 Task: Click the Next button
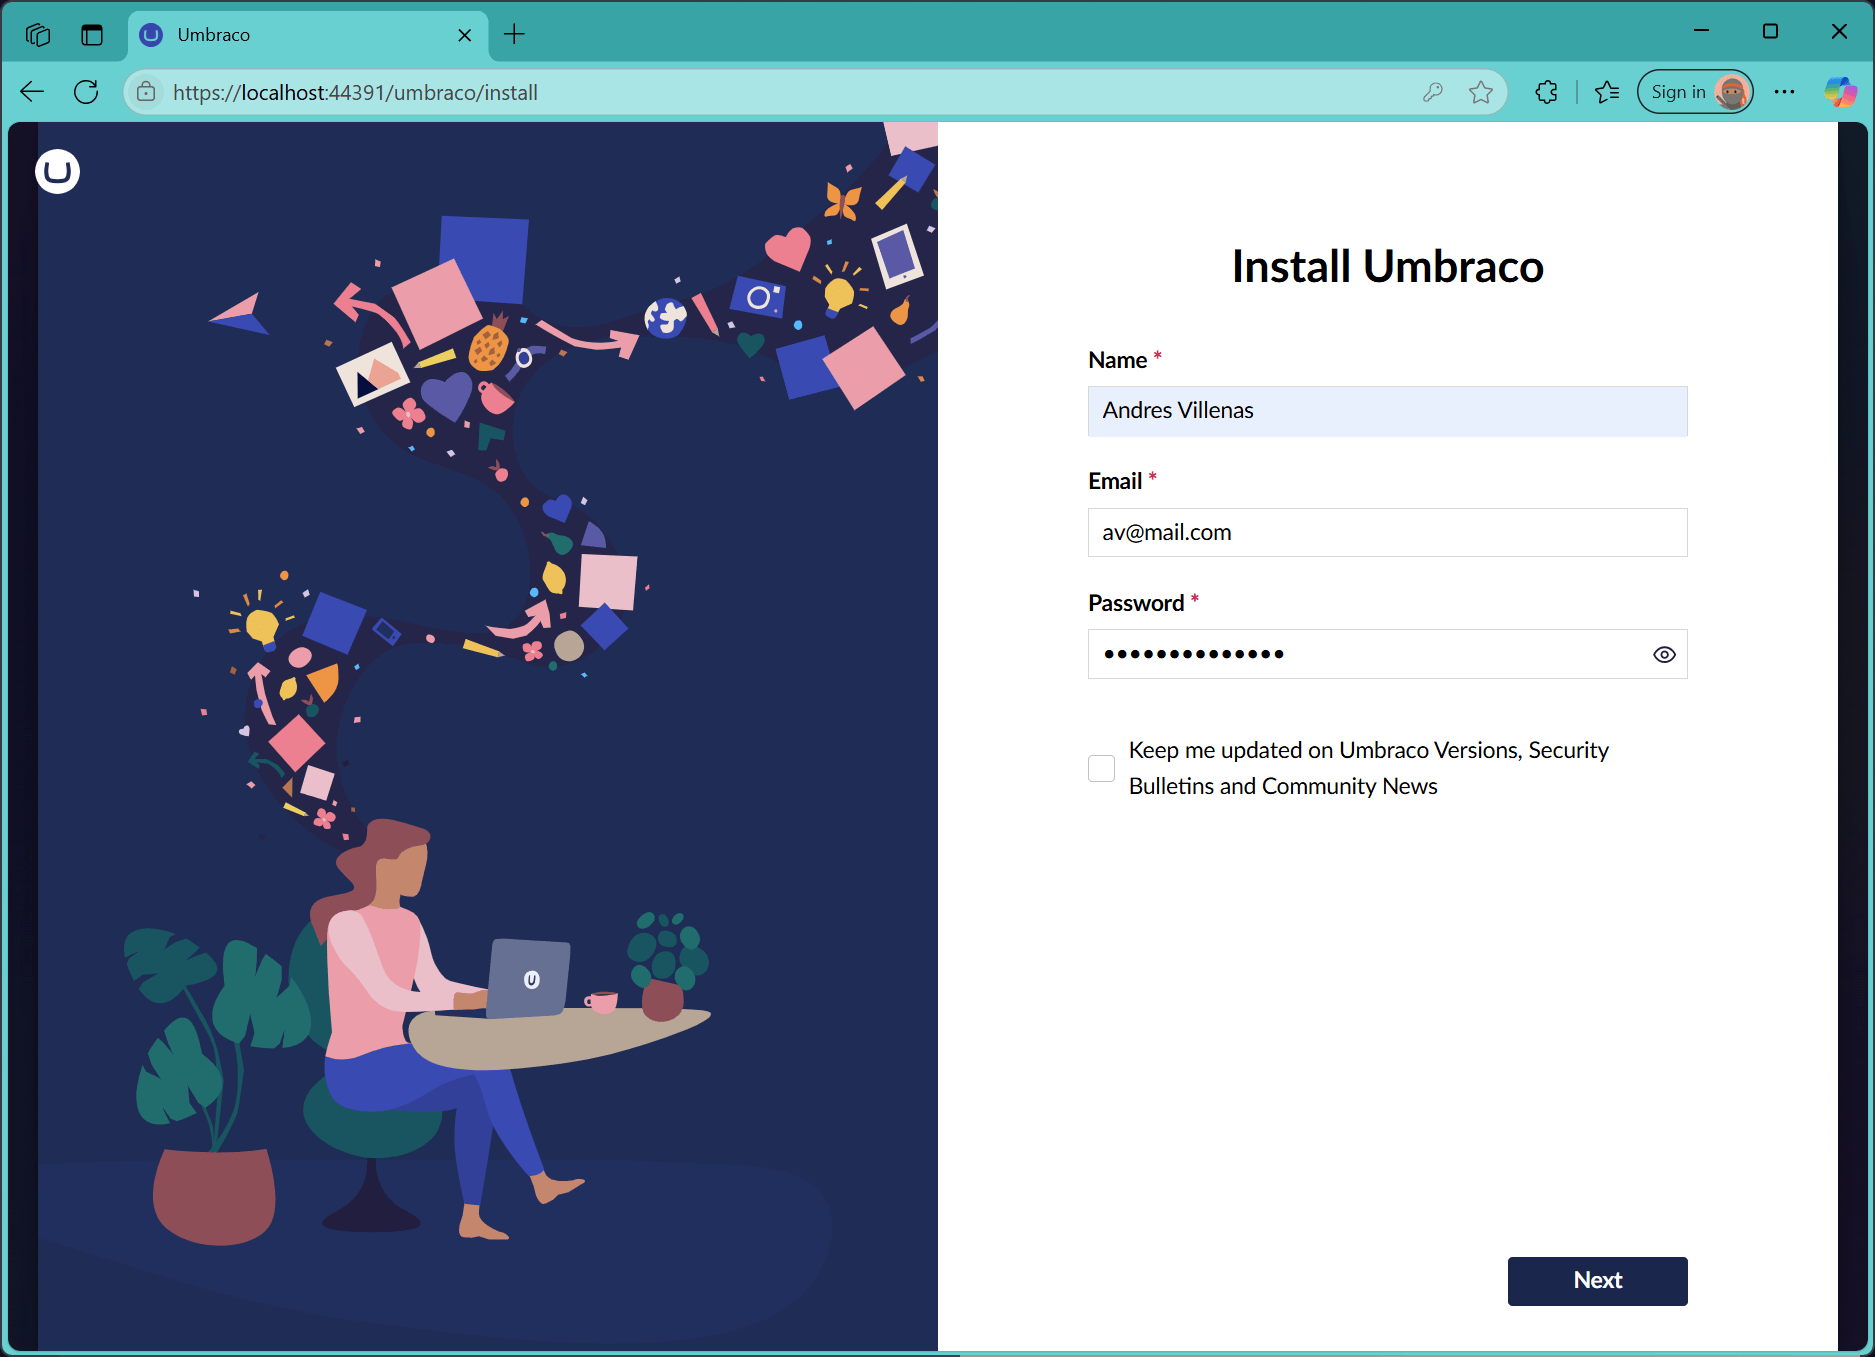click(x=1597, y=1281)
